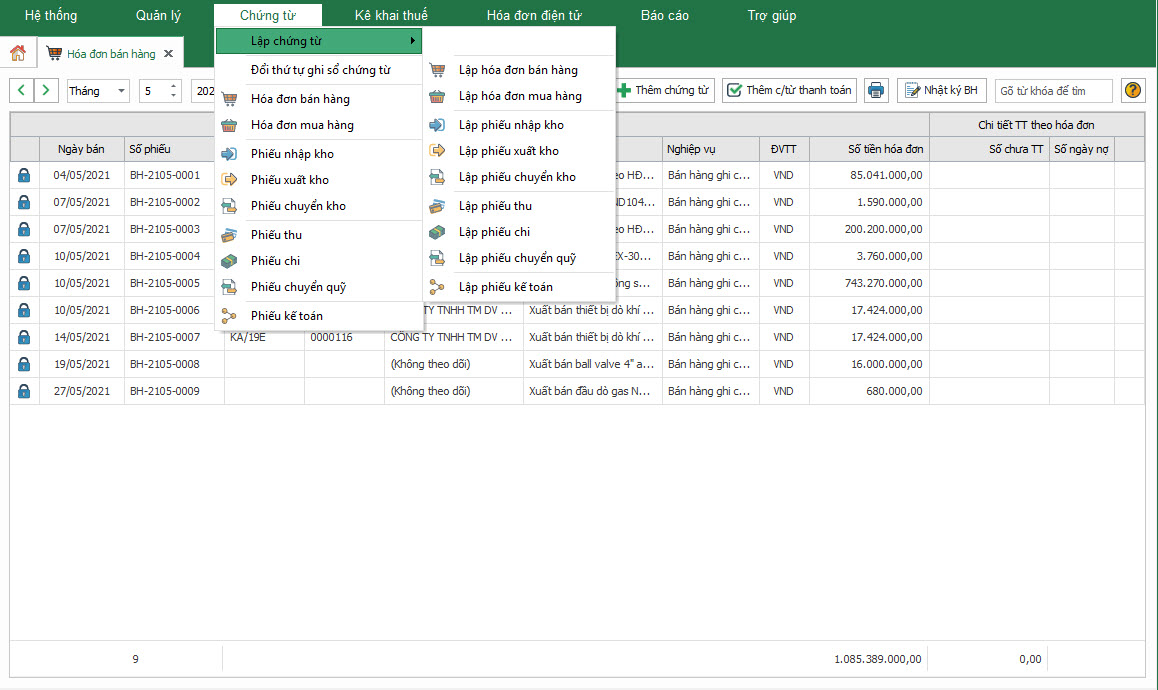Close the Hóa đơn bán hàng tab
Viewport: 1158px width, 690px height.
coord(168,53)
